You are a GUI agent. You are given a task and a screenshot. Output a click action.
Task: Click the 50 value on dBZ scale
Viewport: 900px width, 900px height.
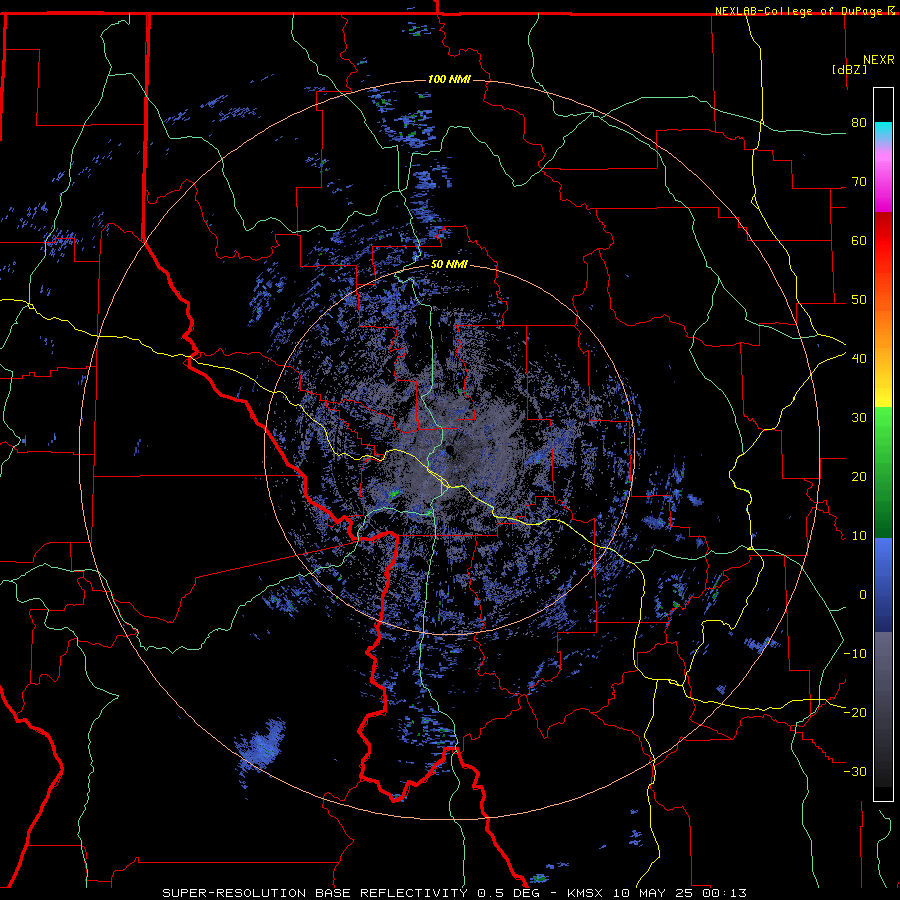click(859, 300)
